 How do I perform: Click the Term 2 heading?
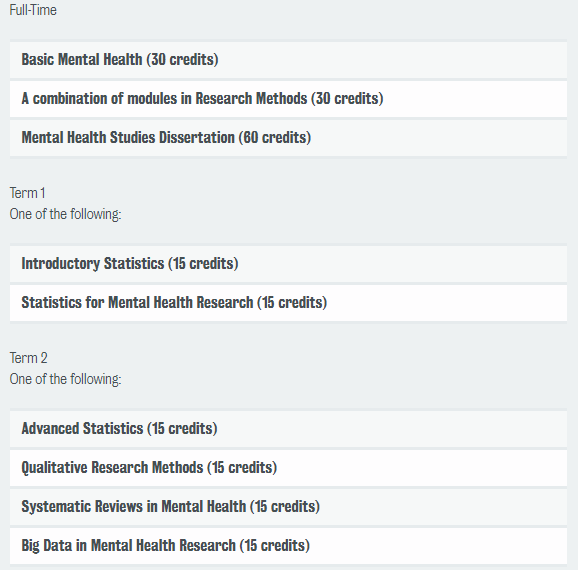(x=28, y=358)
